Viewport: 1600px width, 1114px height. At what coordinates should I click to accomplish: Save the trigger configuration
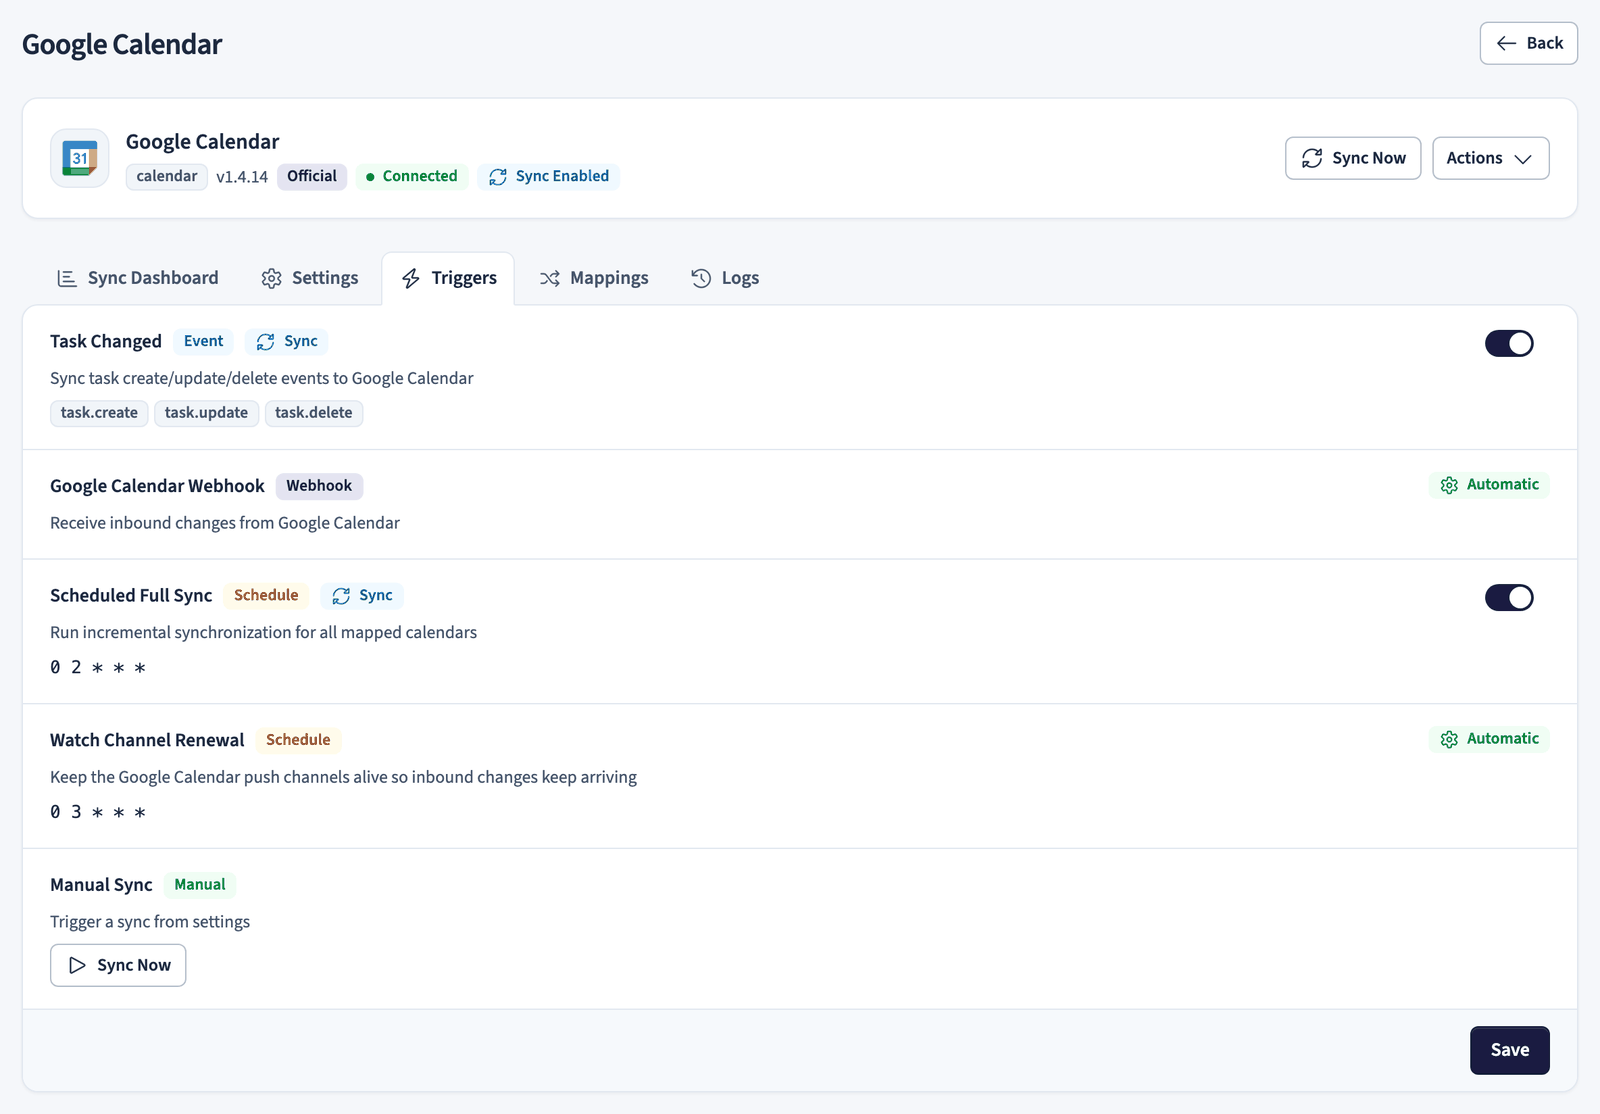1509,1050
